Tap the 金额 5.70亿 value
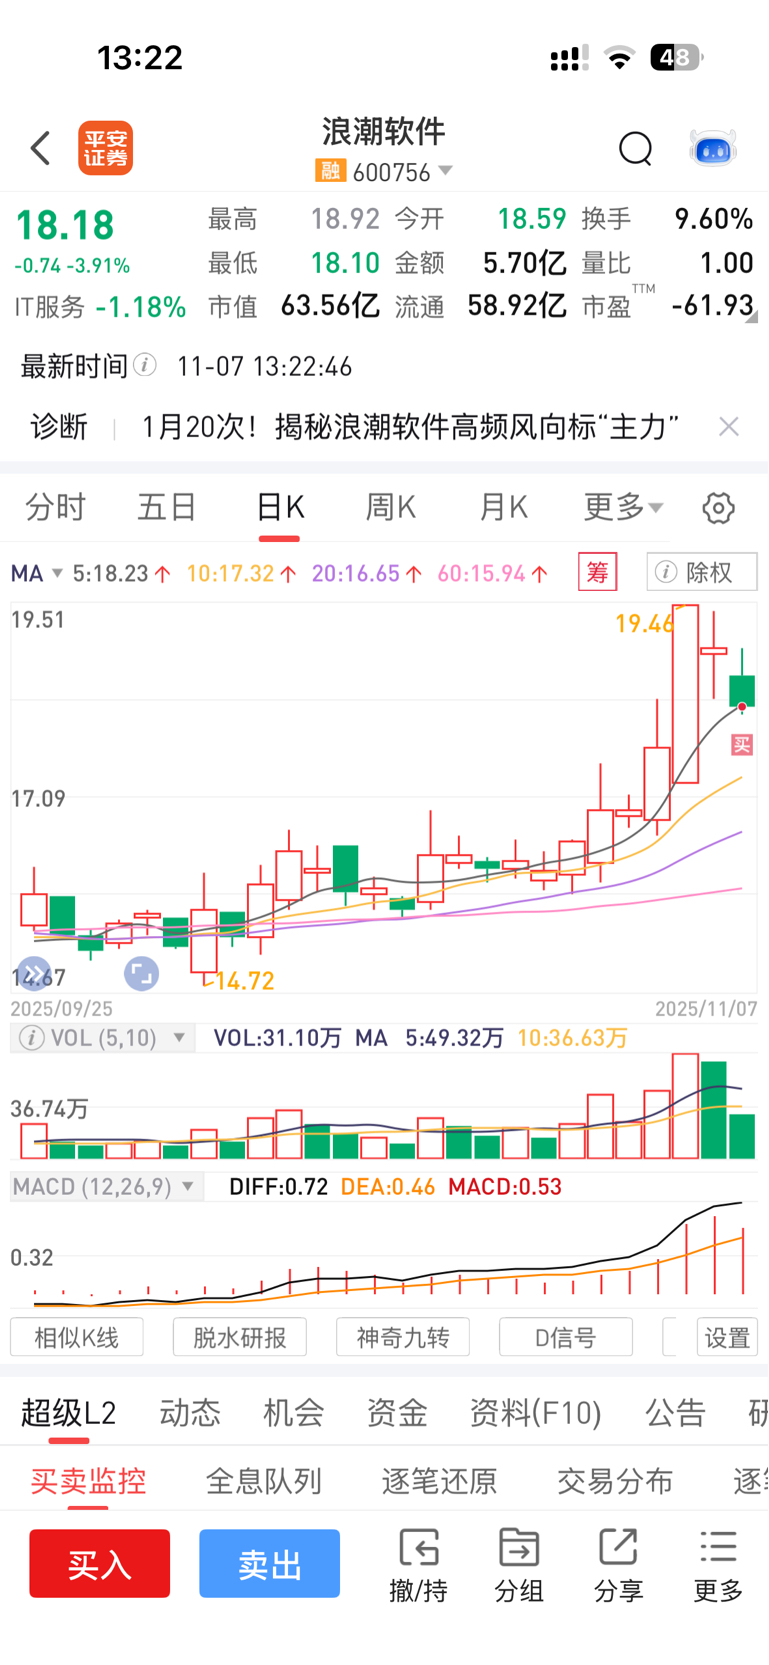This screenshot has height=1665, width=769. 525,263
